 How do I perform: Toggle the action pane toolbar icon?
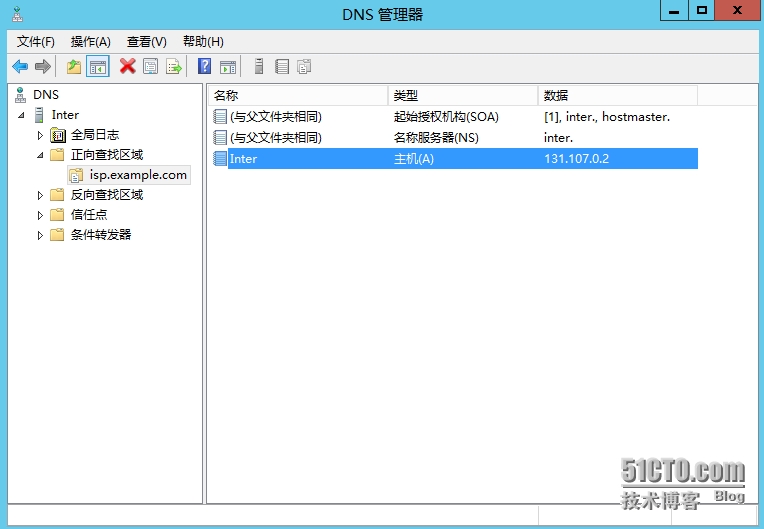click(228, 67)
